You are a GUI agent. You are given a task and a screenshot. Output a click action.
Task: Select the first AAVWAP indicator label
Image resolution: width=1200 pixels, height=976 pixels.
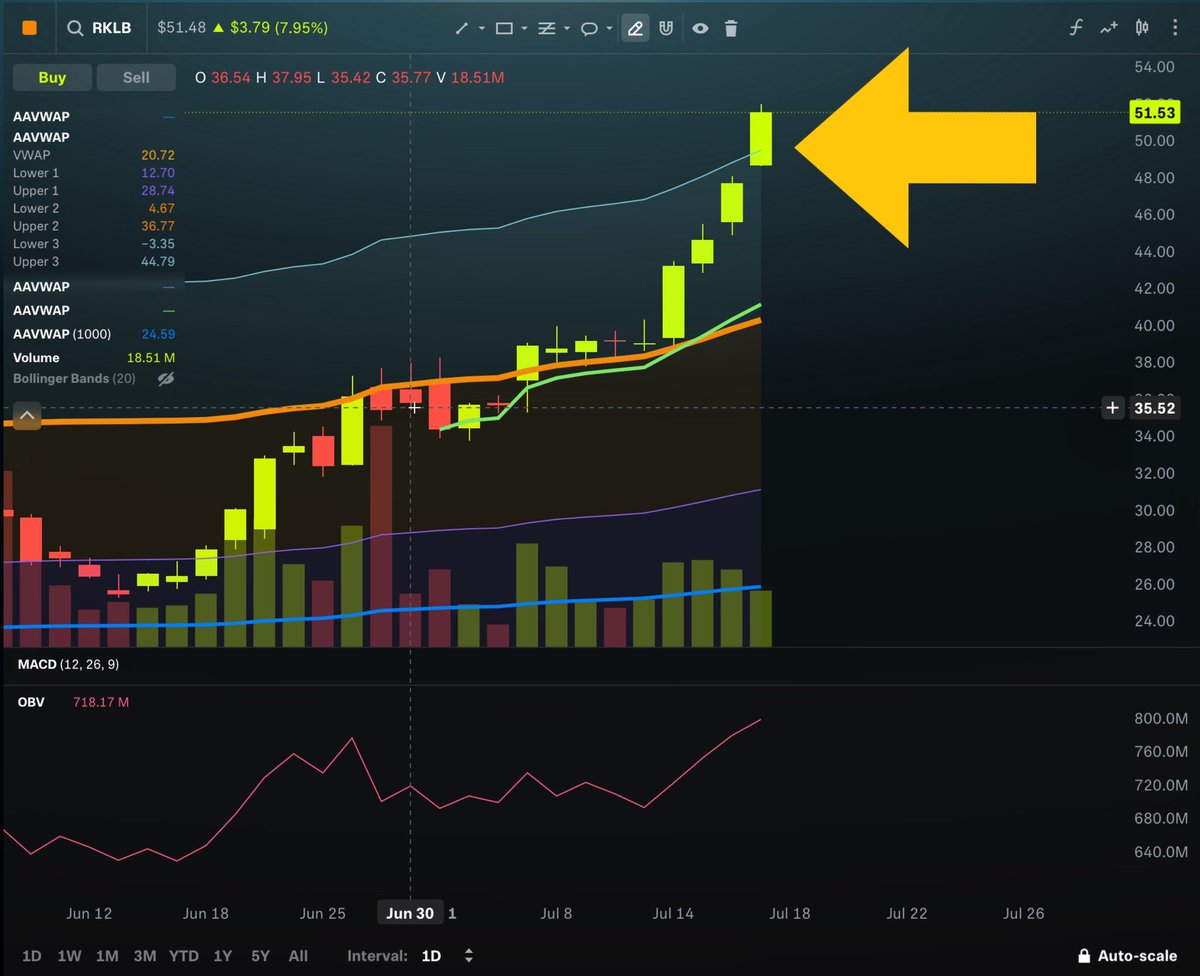coord(41,117)
